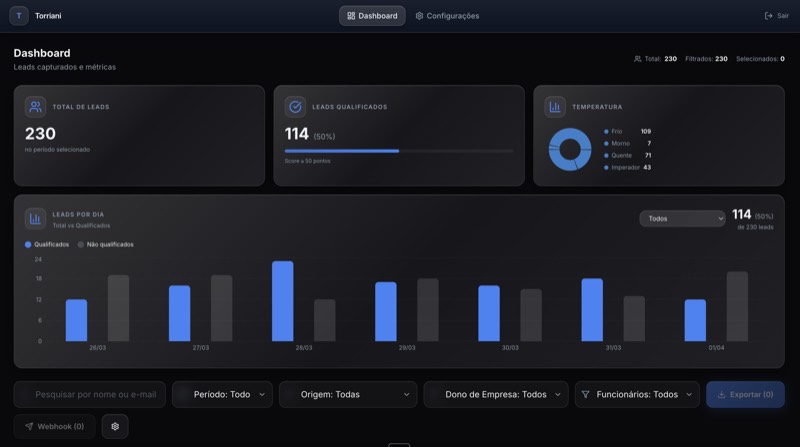Click the 'de 230 leads' text
This screenshot has height=447, width=800.
[755, 227]
